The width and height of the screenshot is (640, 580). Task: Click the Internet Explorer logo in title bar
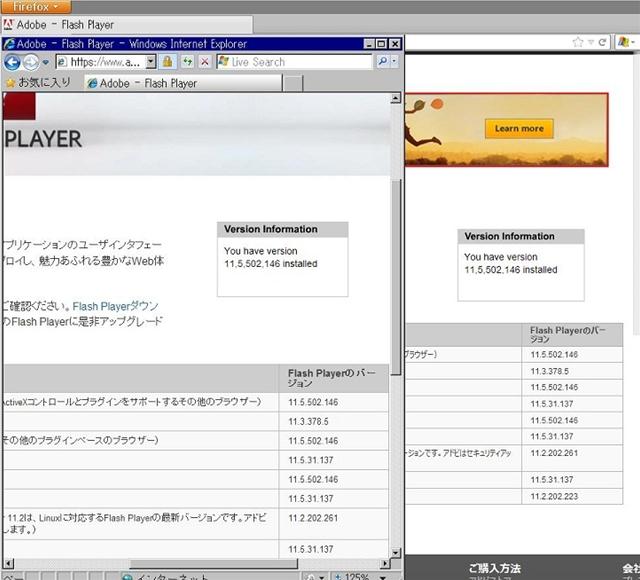click(x=9, y=44)
